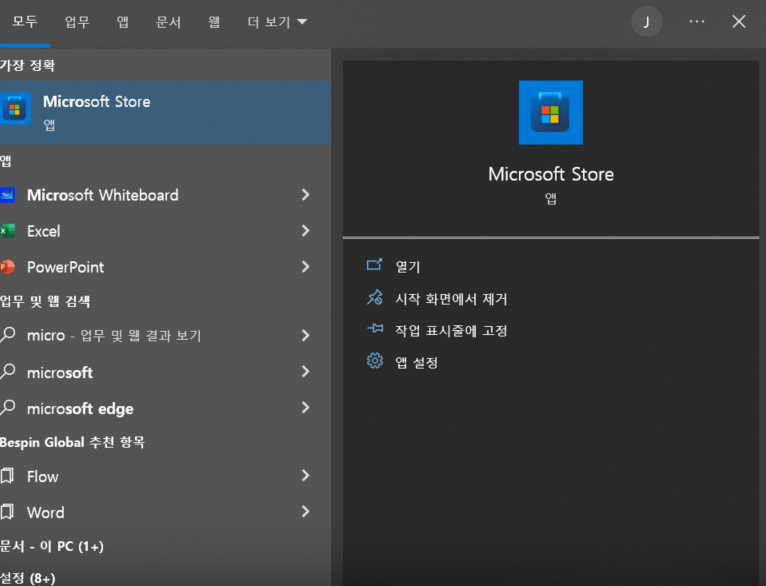Open the J user account avatar
Image resolution: width=766 pixels, height=586 pixels.
click(x=646, y=22)
